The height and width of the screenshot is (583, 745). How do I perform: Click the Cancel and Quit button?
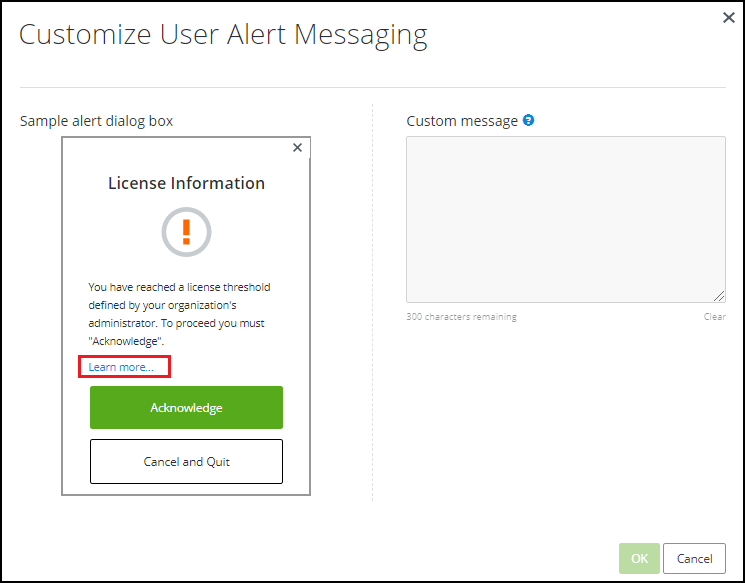tap(186, 461)
